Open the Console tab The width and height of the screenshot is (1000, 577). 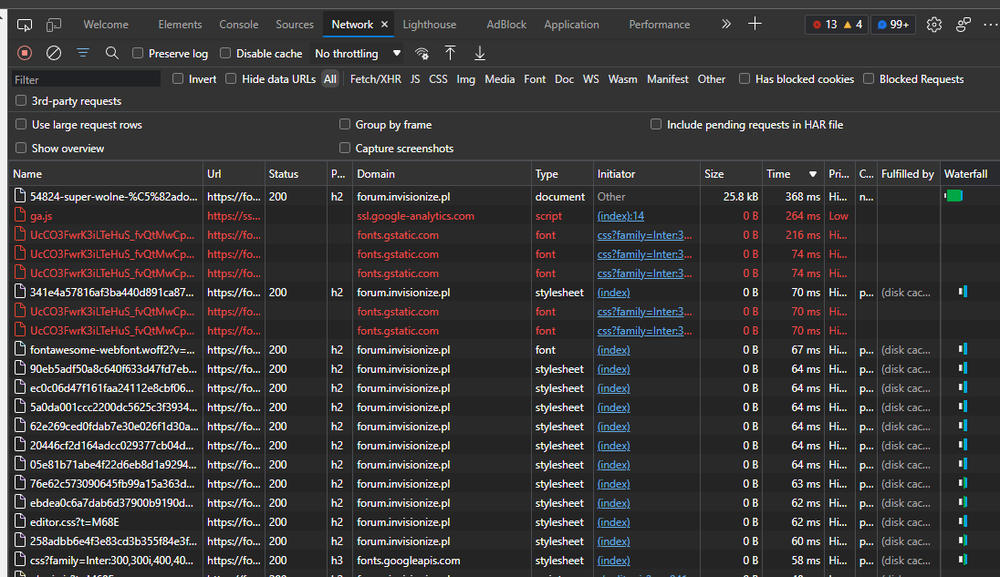[239, 24]
